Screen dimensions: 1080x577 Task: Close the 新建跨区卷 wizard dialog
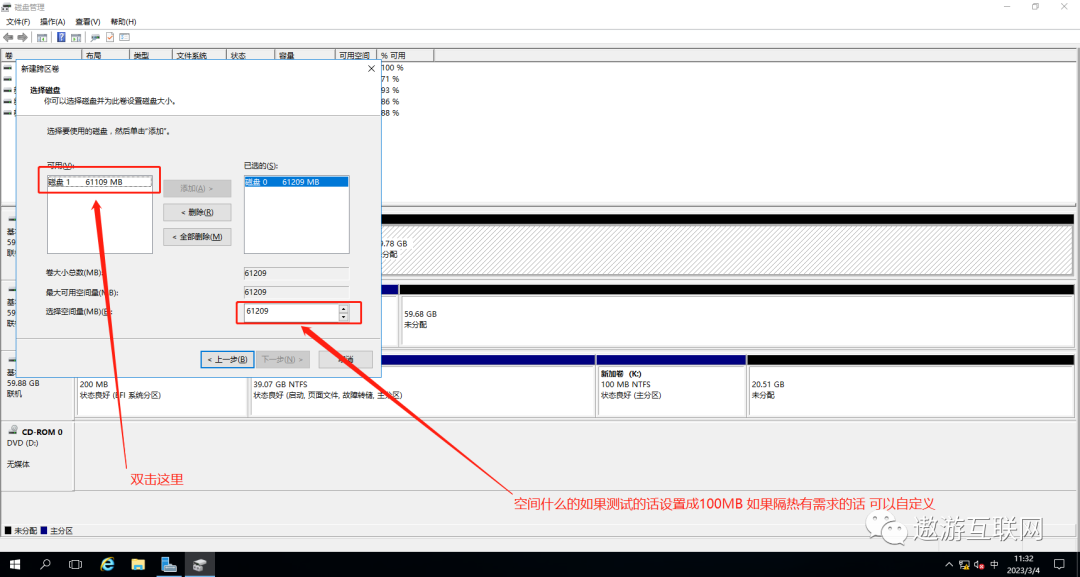point(371,69)
